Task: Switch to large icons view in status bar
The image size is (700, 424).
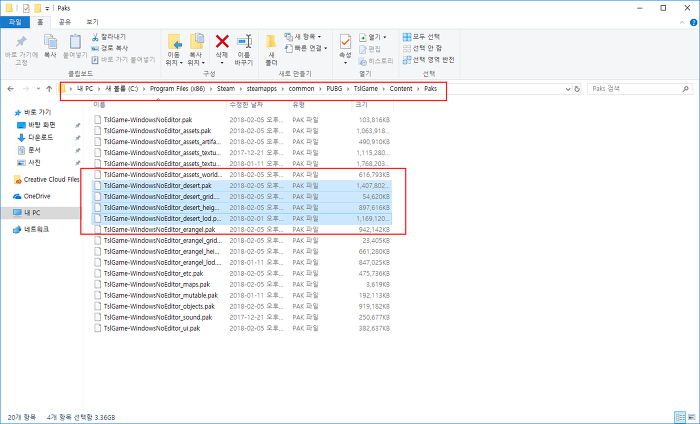Action: (x=691, y=417)
